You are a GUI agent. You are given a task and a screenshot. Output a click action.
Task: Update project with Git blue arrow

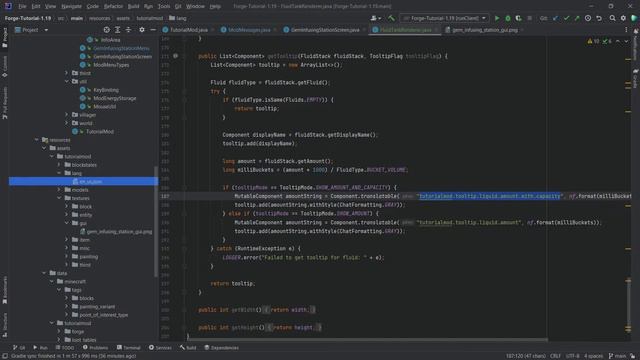(556, 18)
